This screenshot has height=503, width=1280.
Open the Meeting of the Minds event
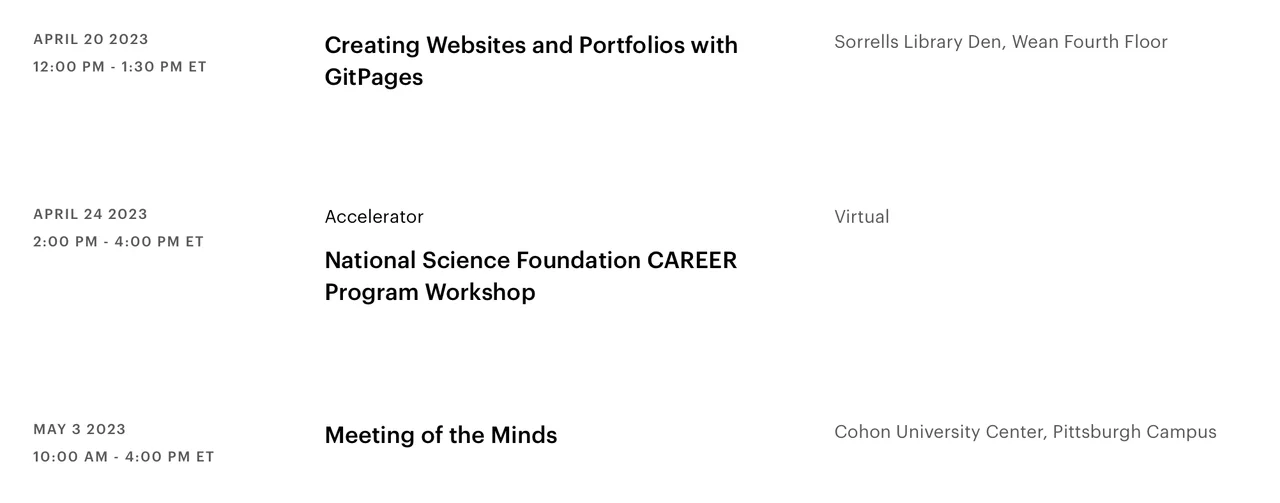pyautogui.click(x=440, y=435)
